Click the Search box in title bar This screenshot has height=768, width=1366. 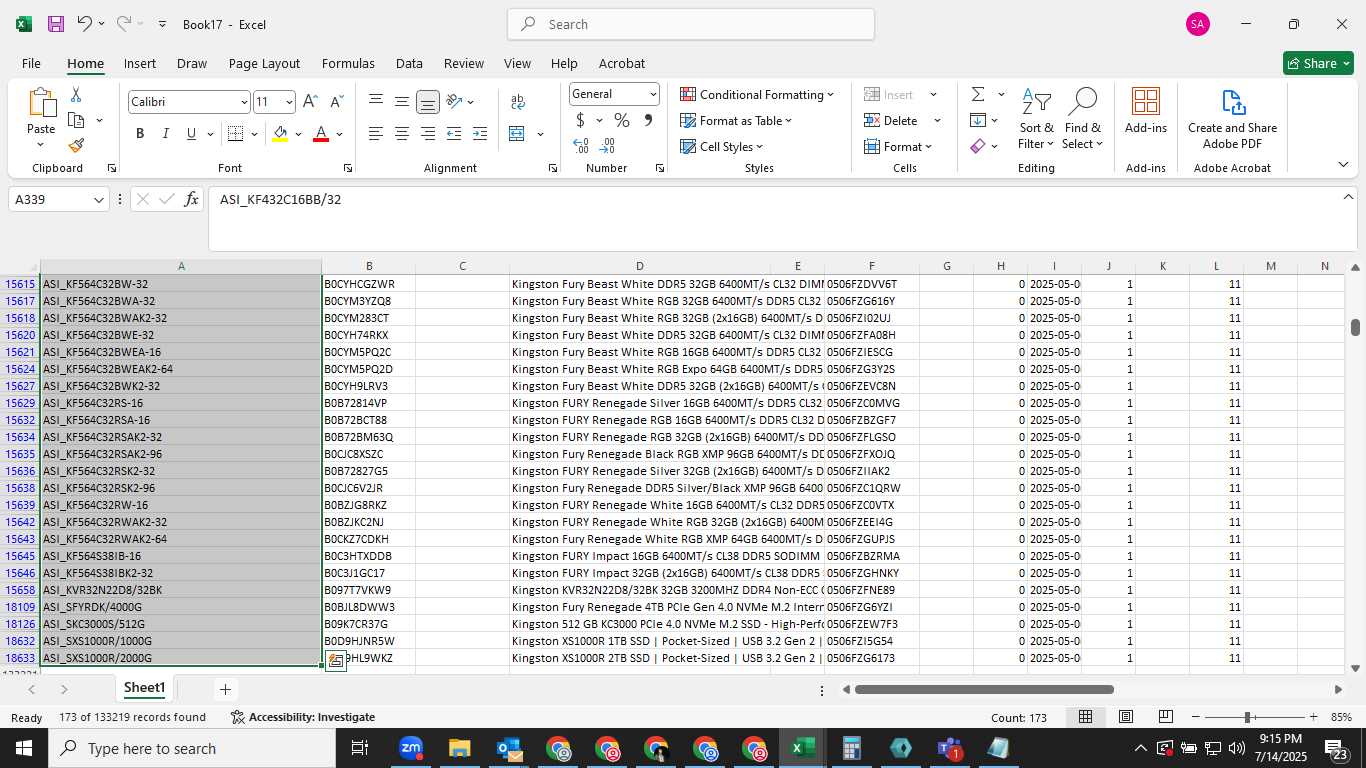691,24
